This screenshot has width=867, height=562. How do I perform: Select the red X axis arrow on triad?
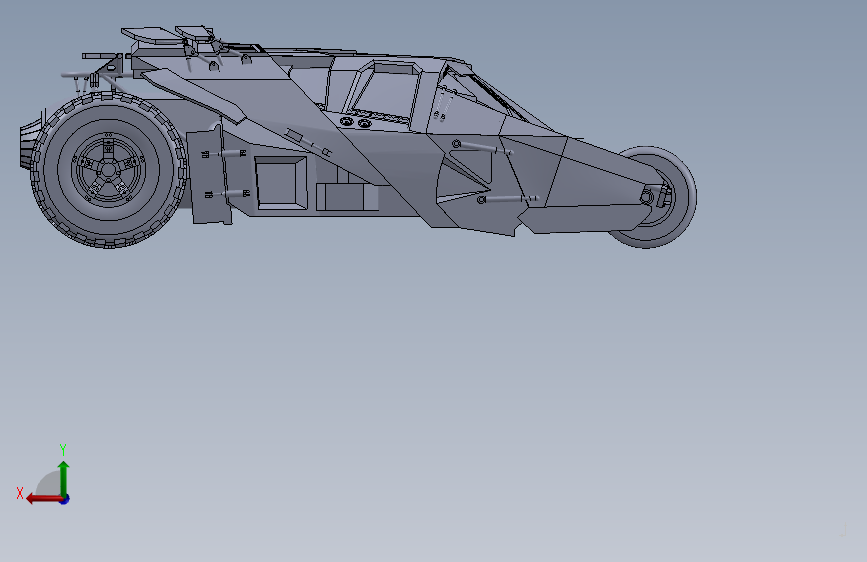point(43,499)
